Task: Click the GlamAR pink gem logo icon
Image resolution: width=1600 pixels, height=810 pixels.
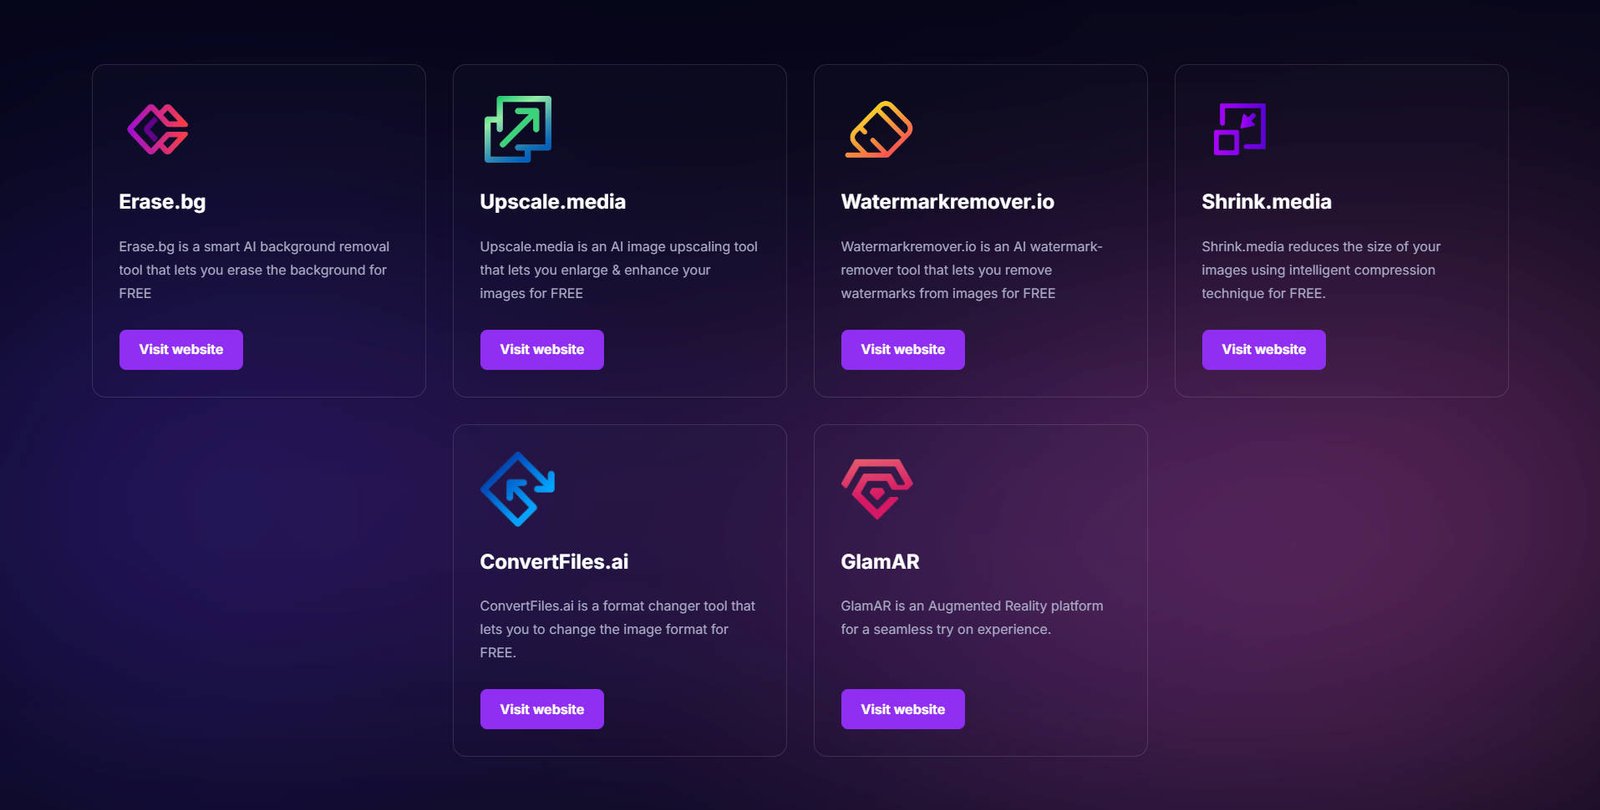Action: [x=877, y=489]
